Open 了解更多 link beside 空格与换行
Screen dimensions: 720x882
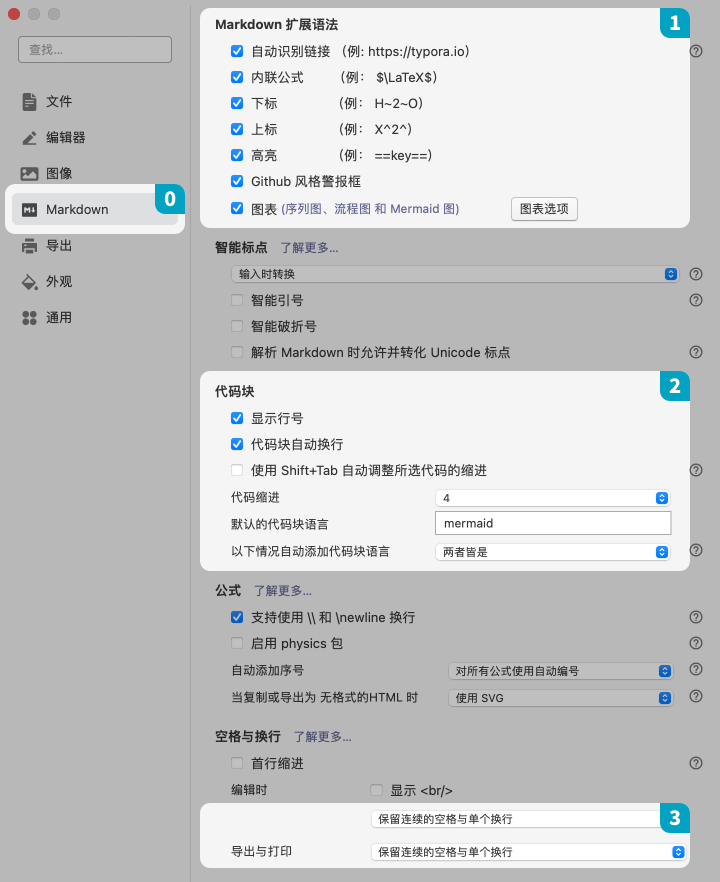tap(323, 736)
